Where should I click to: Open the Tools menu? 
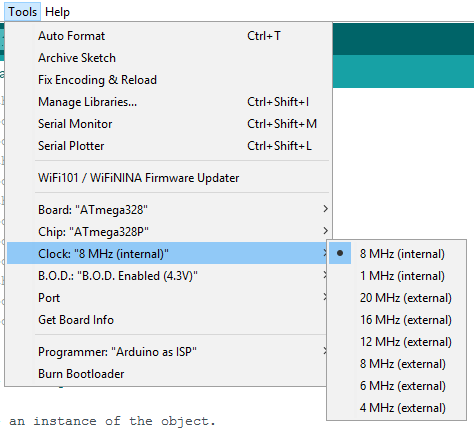coord(23,12)
